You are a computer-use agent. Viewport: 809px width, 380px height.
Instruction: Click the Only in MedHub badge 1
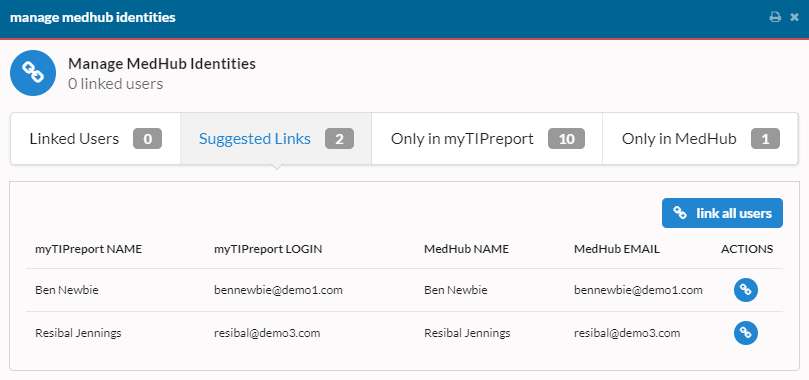(x=765, y=139)
